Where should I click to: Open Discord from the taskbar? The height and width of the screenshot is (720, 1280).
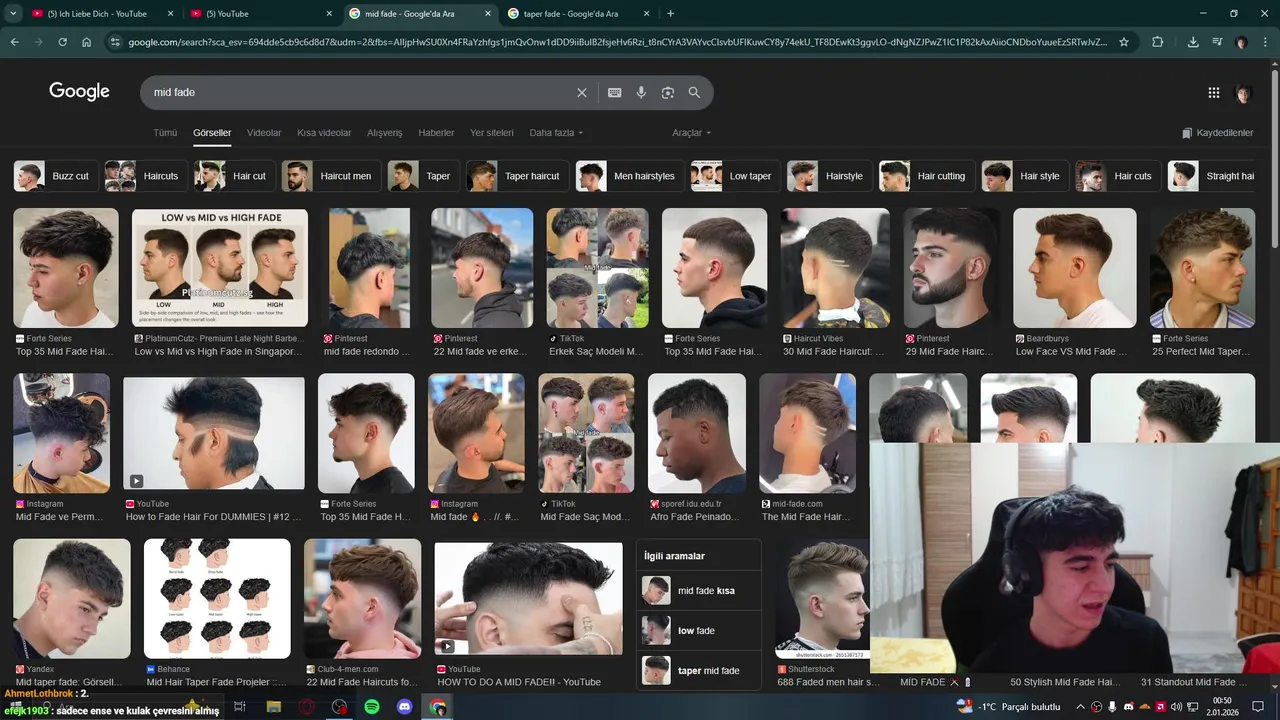(x=405, y=707)
